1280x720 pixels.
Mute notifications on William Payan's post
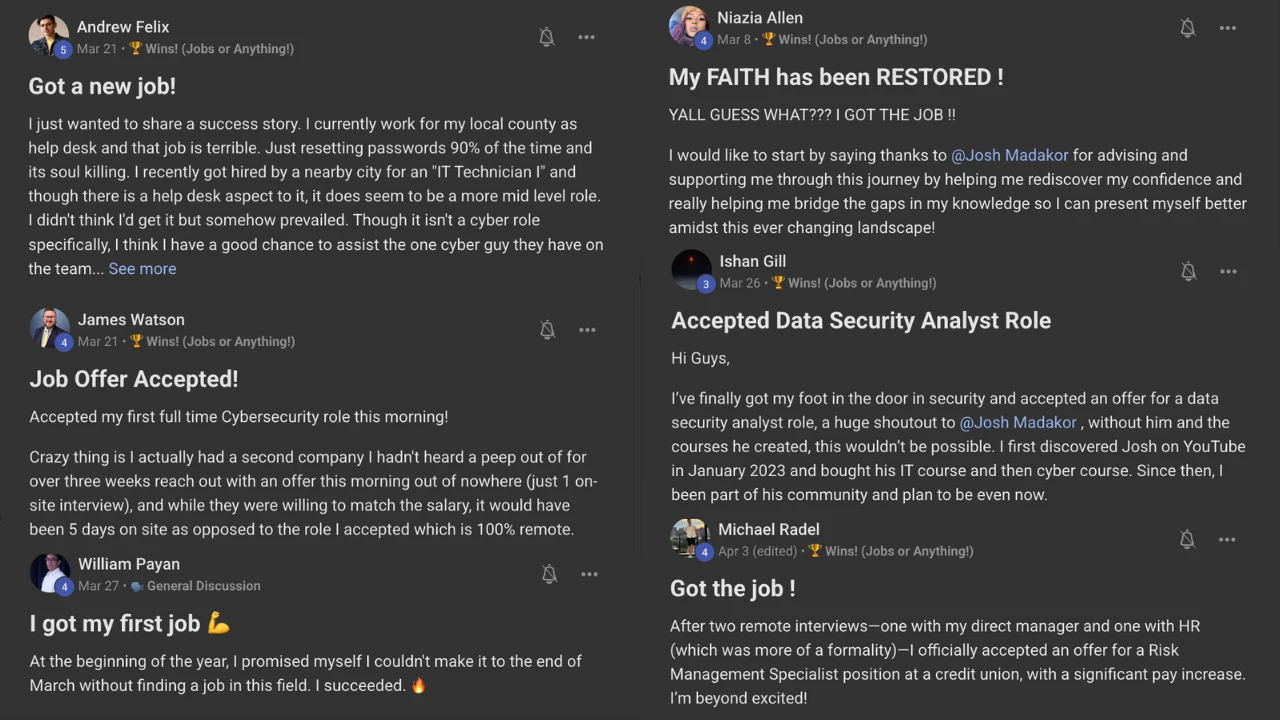pyautogui.click(x=549, y=574)
